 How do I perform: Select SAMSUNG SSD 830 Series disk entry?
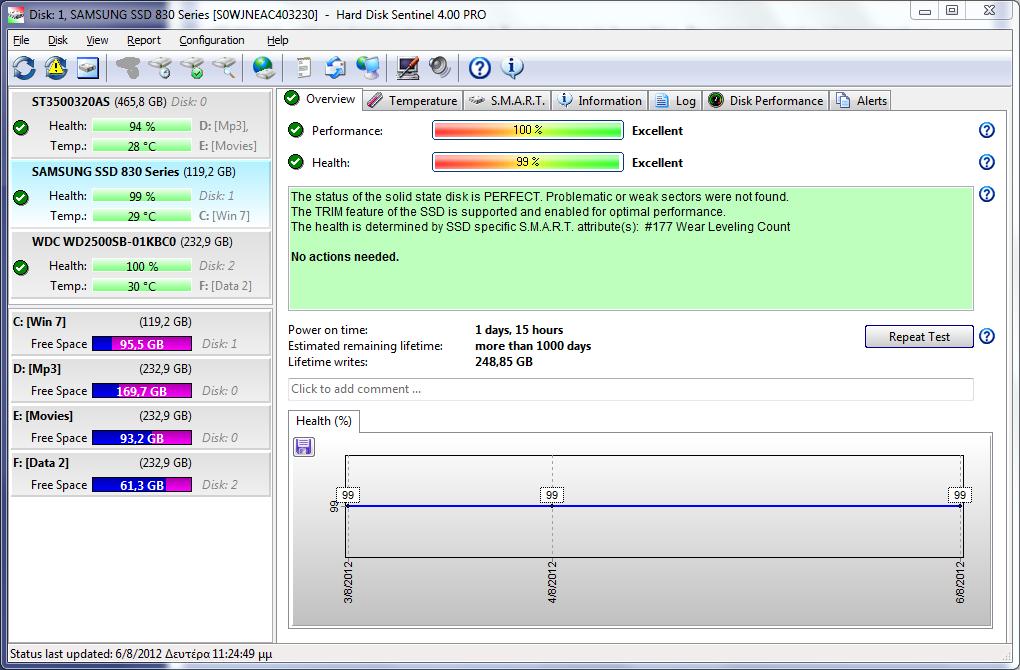click(141, 194)
